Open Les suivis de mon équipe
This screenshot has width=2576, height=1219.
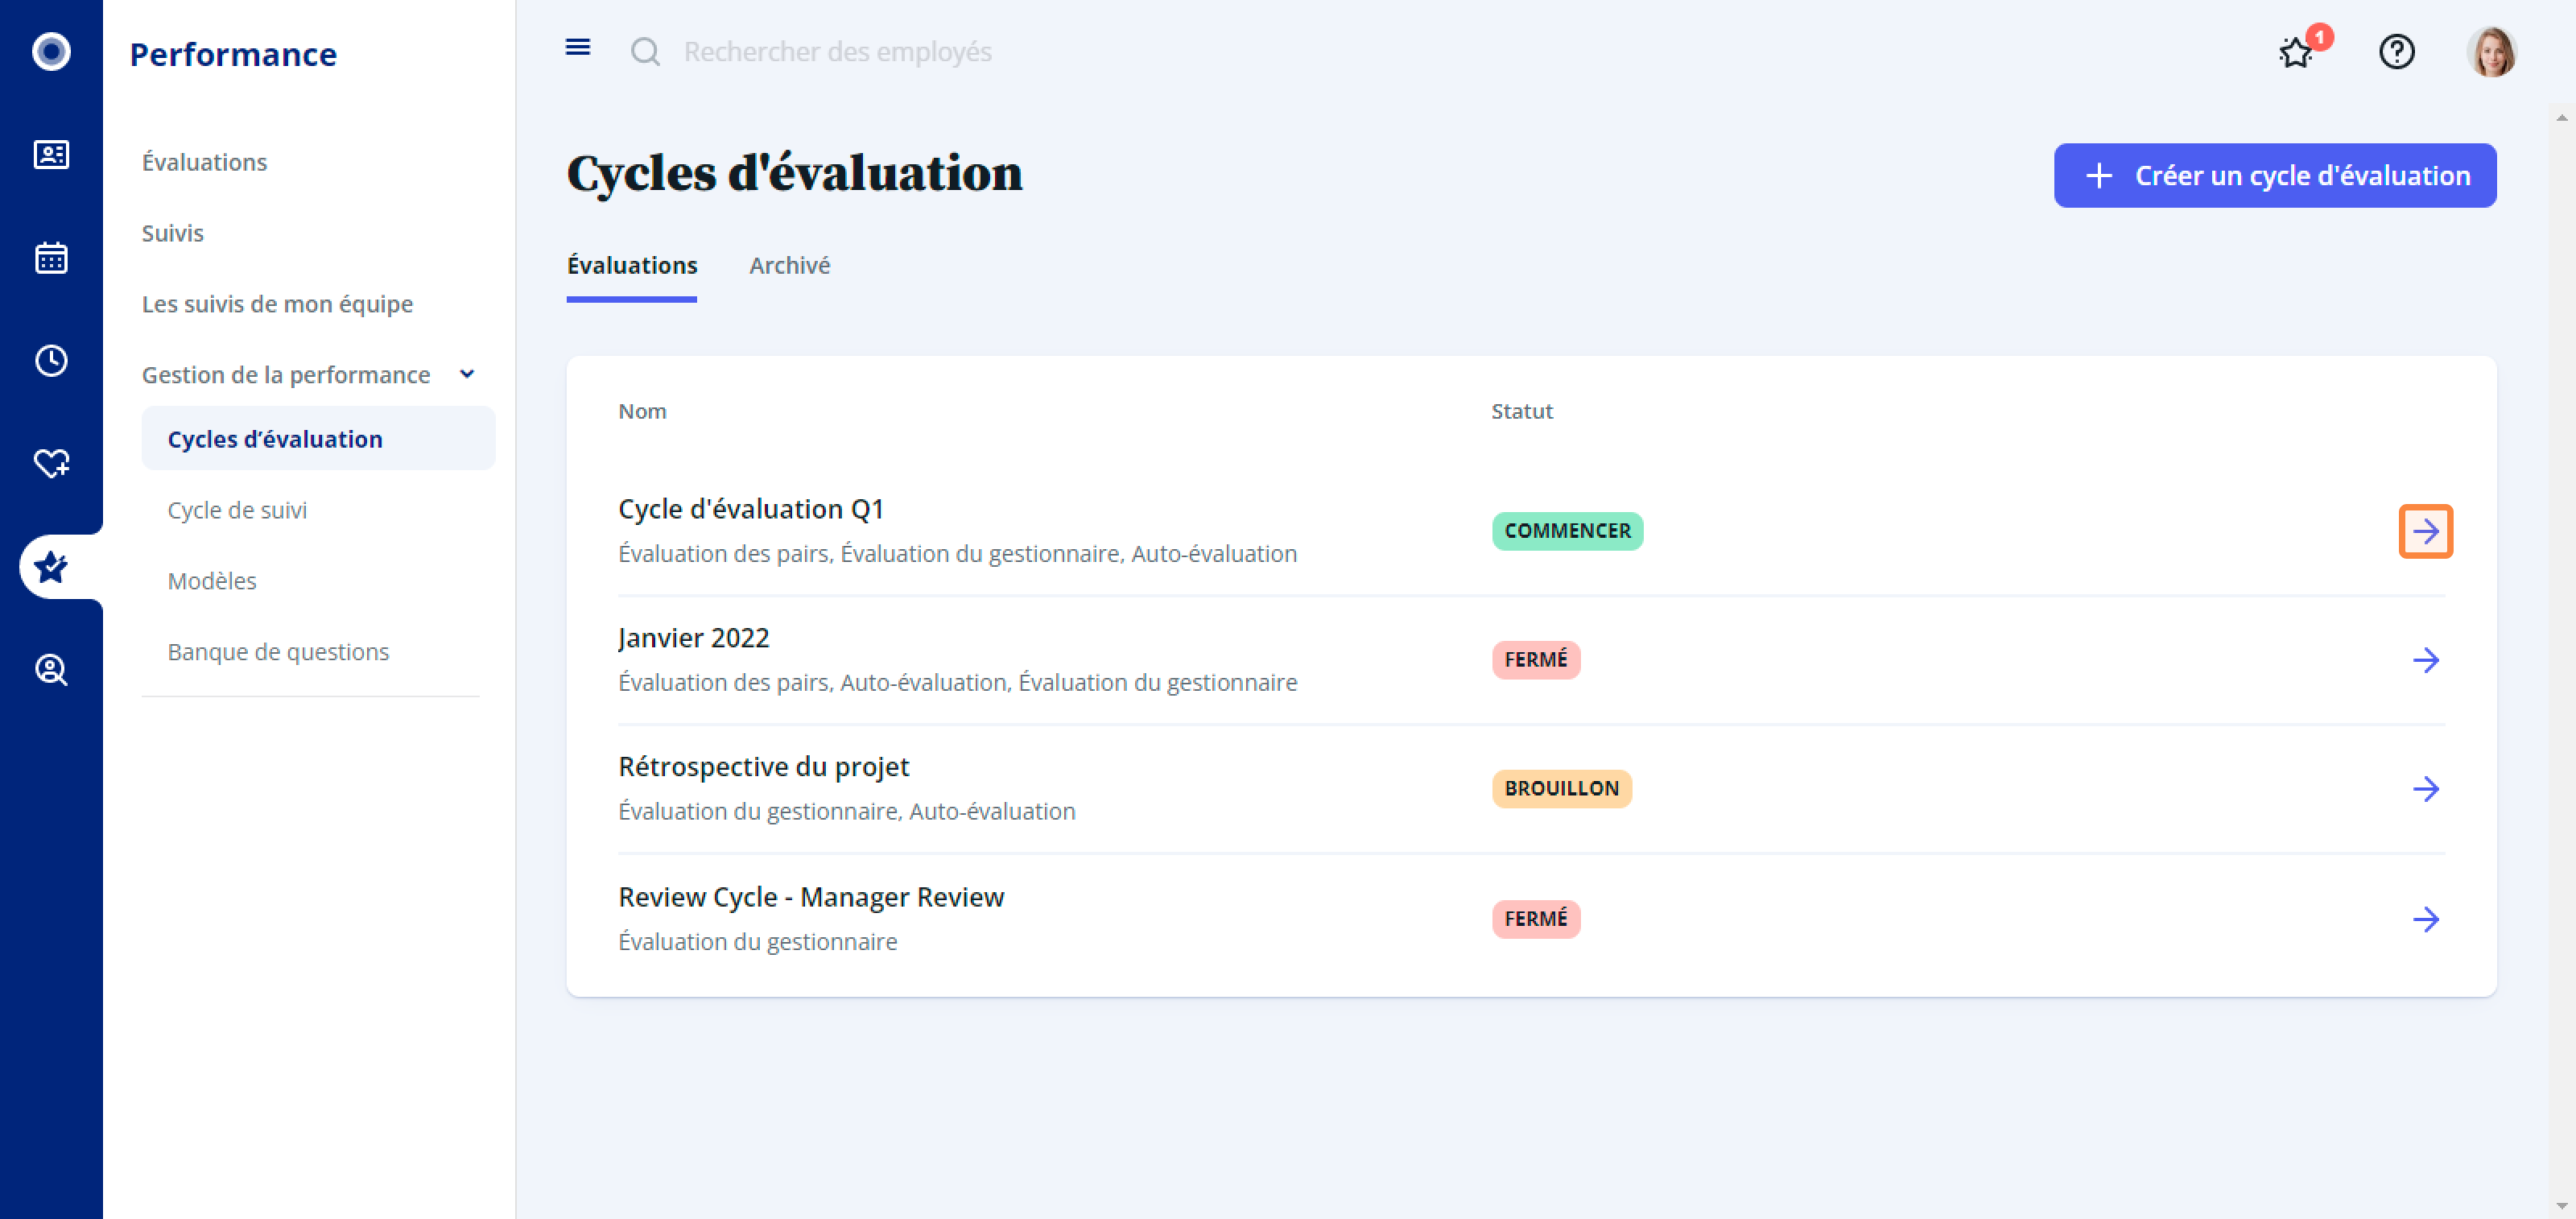(x=277, y=304)
